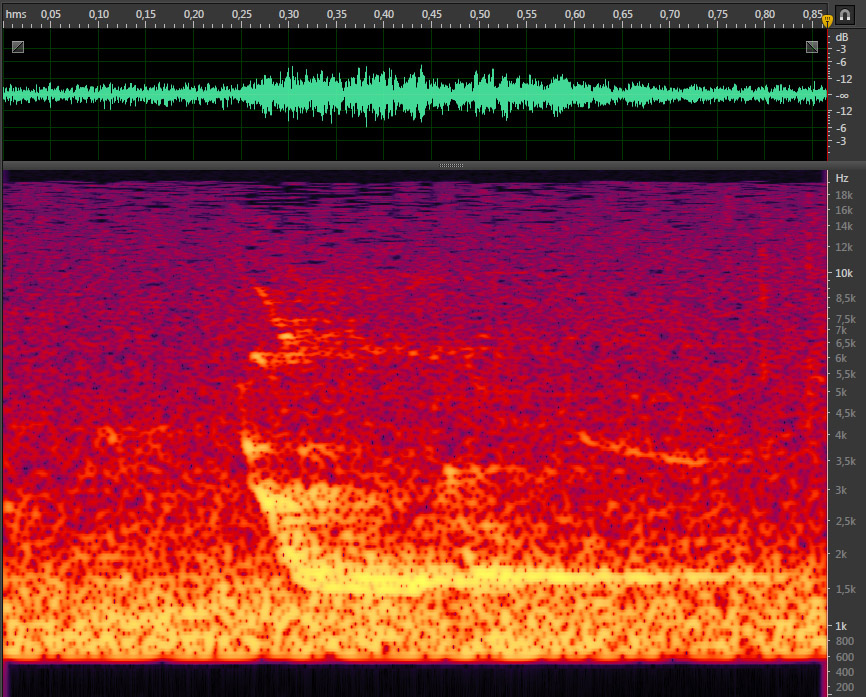Click the 'Hz' frequency scale label
The width and height of the screenshot is (866, 697).
click(842, 178)
